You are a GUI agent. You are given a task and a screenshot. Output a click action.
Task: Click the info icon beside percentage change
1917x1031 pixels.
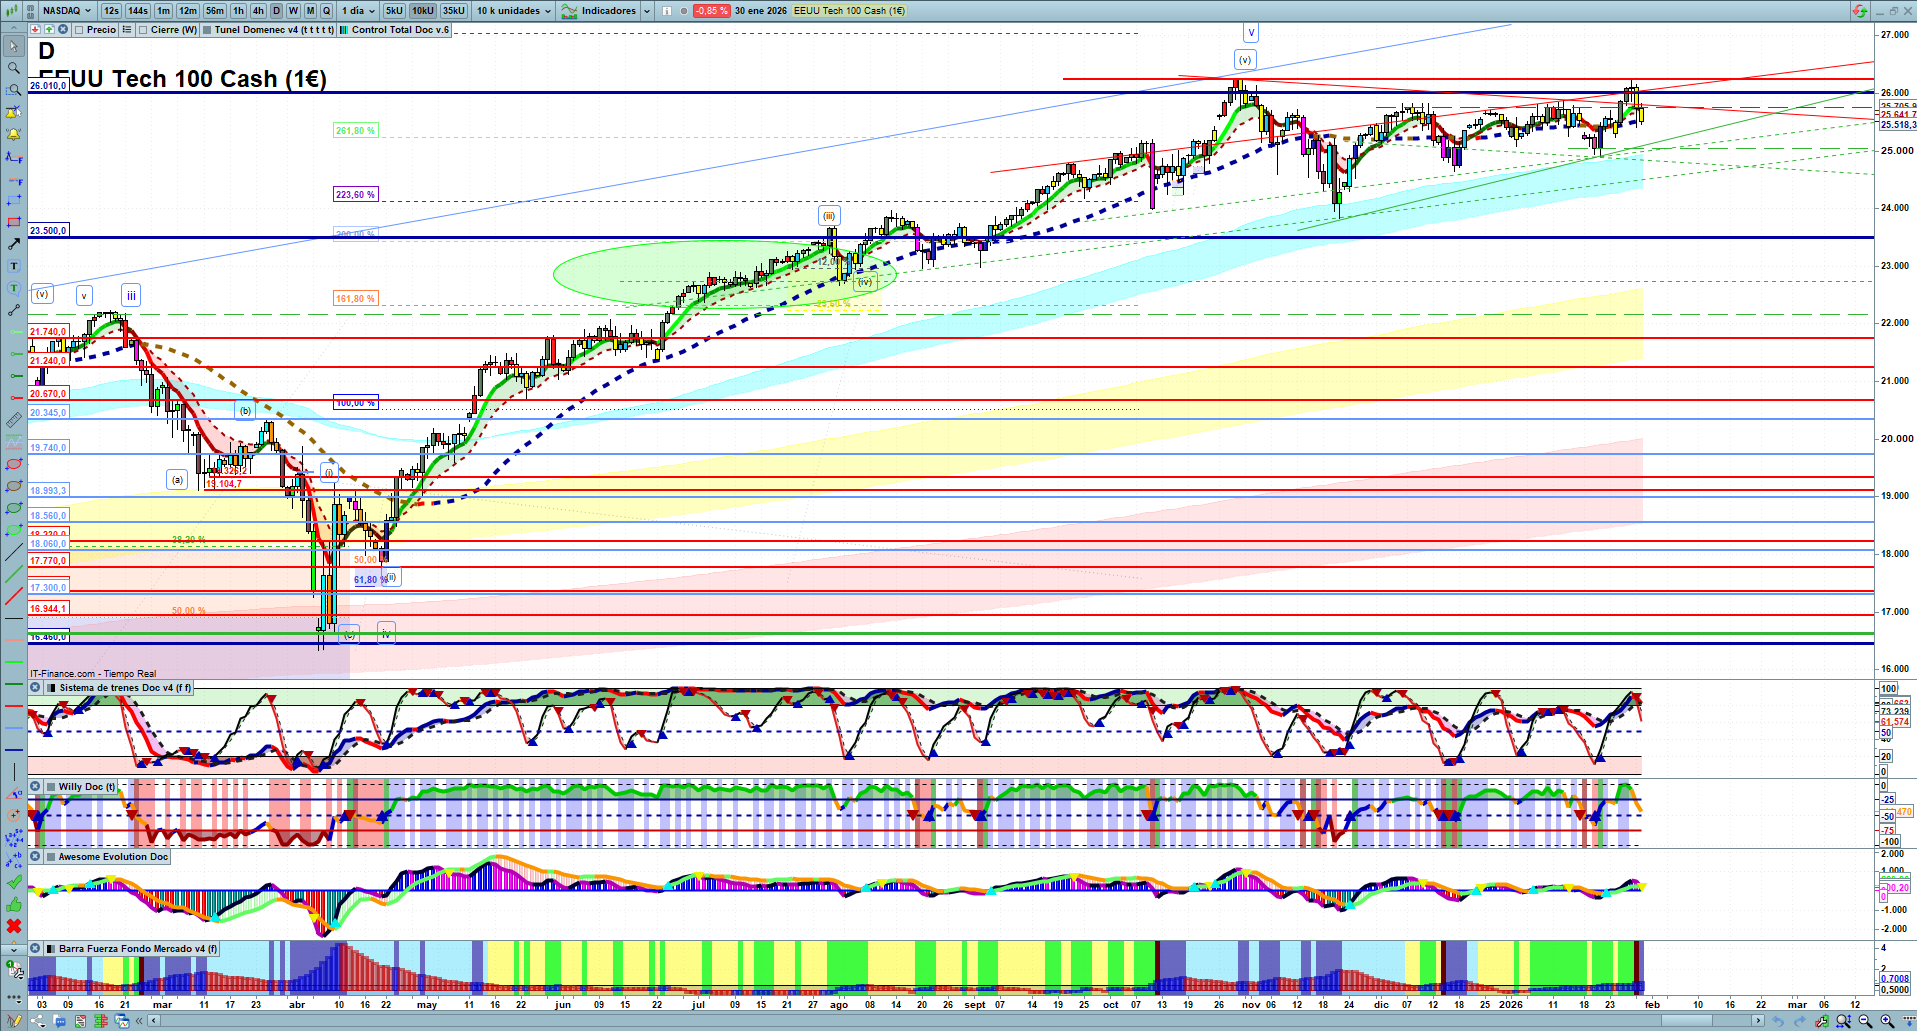pos(666,11)
